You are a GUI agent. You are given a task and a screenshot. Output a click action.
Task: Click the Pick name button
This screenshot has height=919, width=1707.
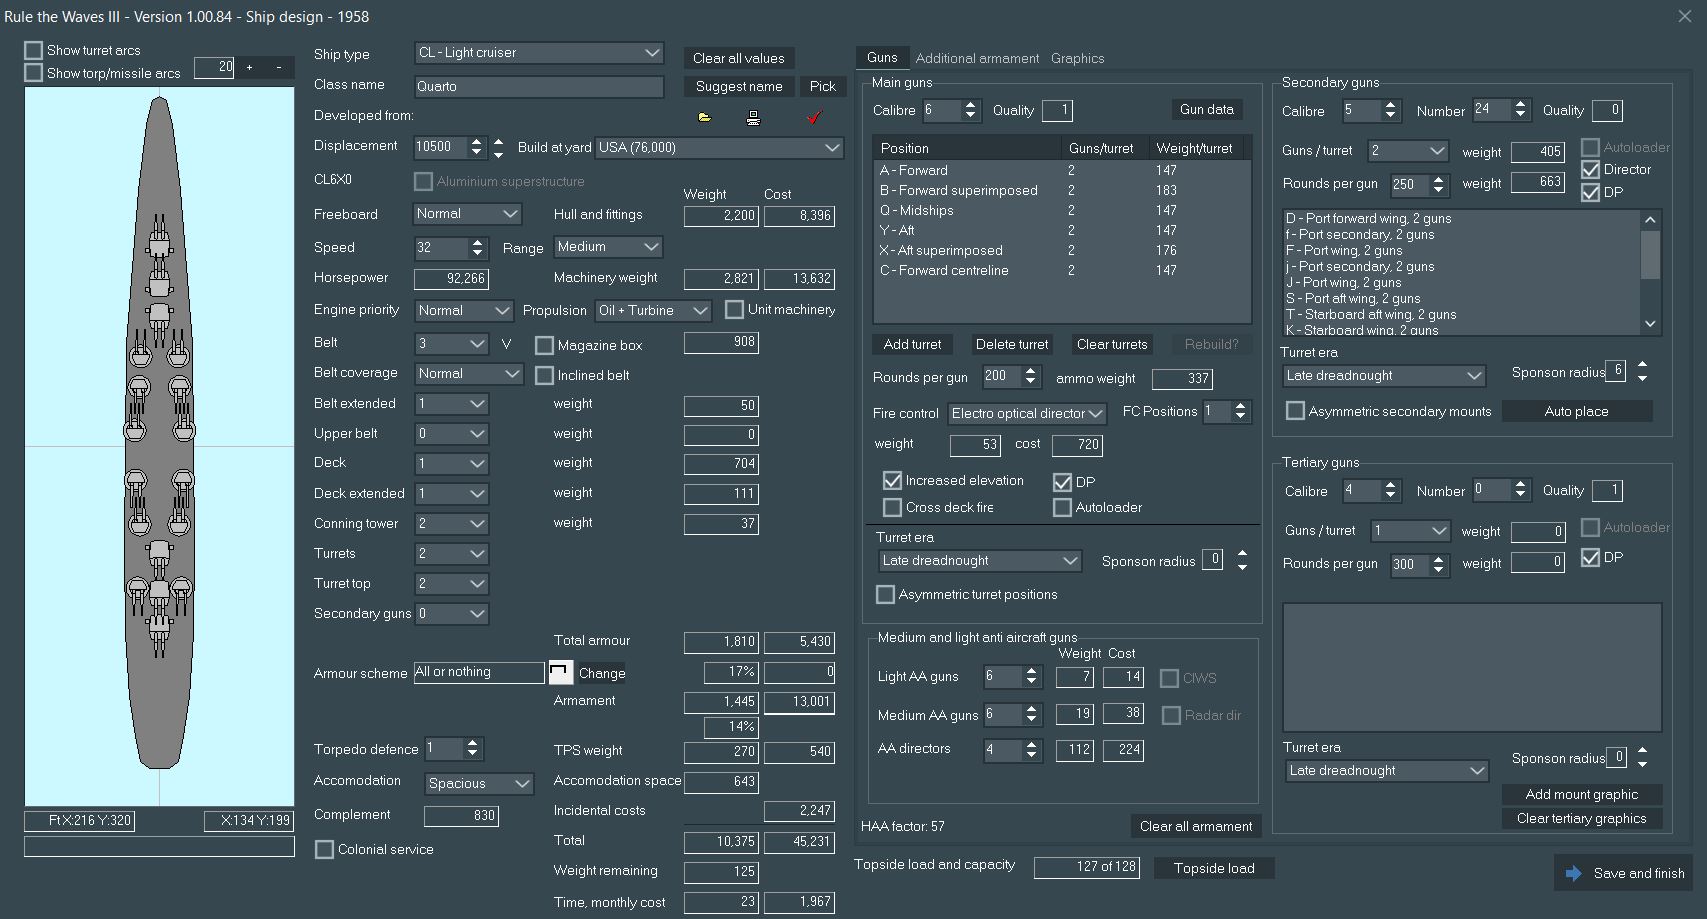tap(823, 86)
